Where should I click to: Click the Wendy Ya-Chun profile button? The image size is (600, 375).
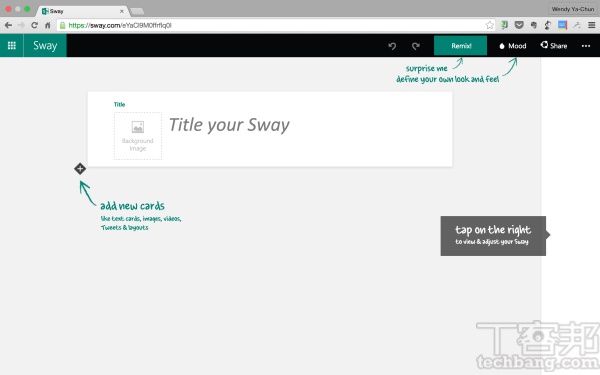573,9
